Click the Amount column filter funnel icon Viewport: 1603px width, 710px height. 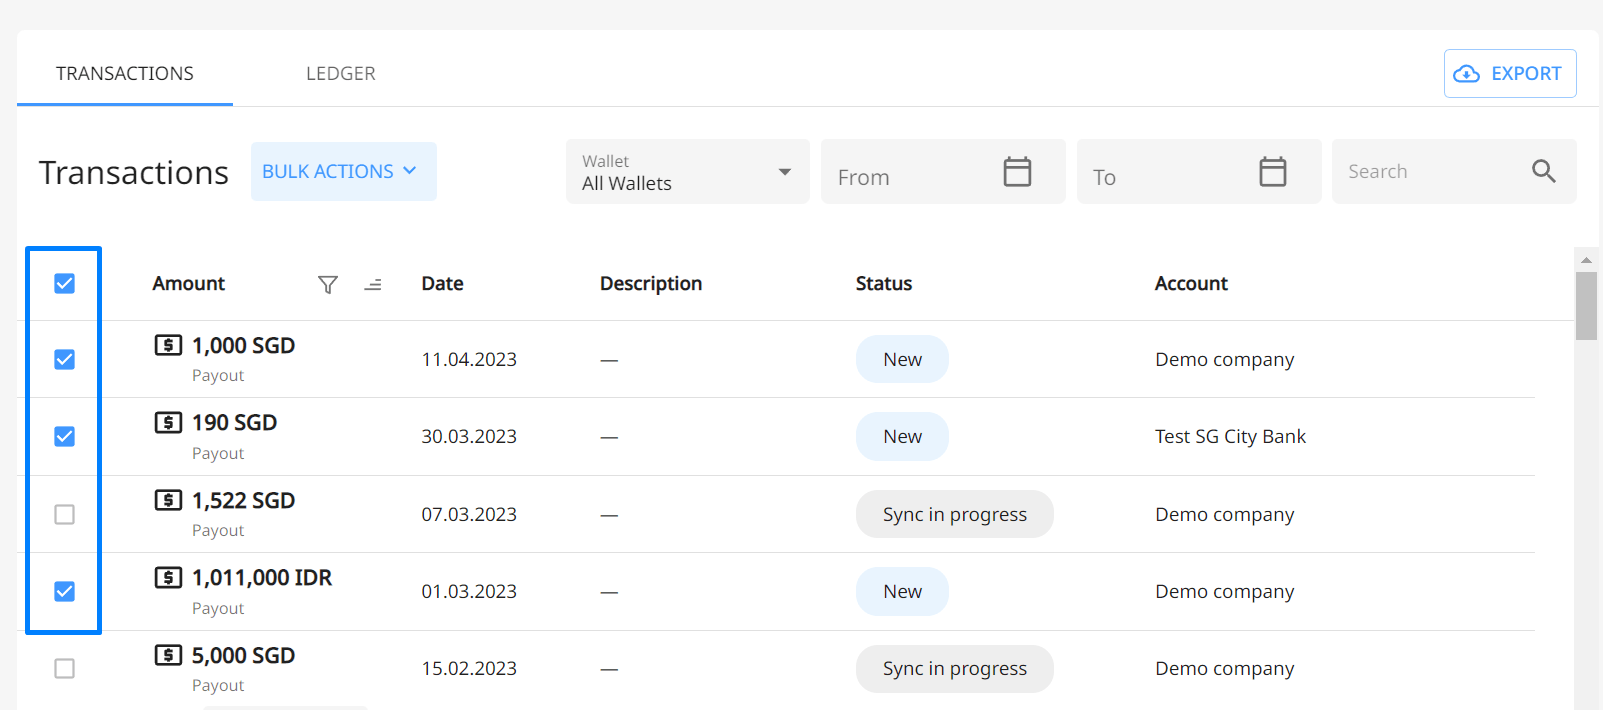click(x=327, y=285)
